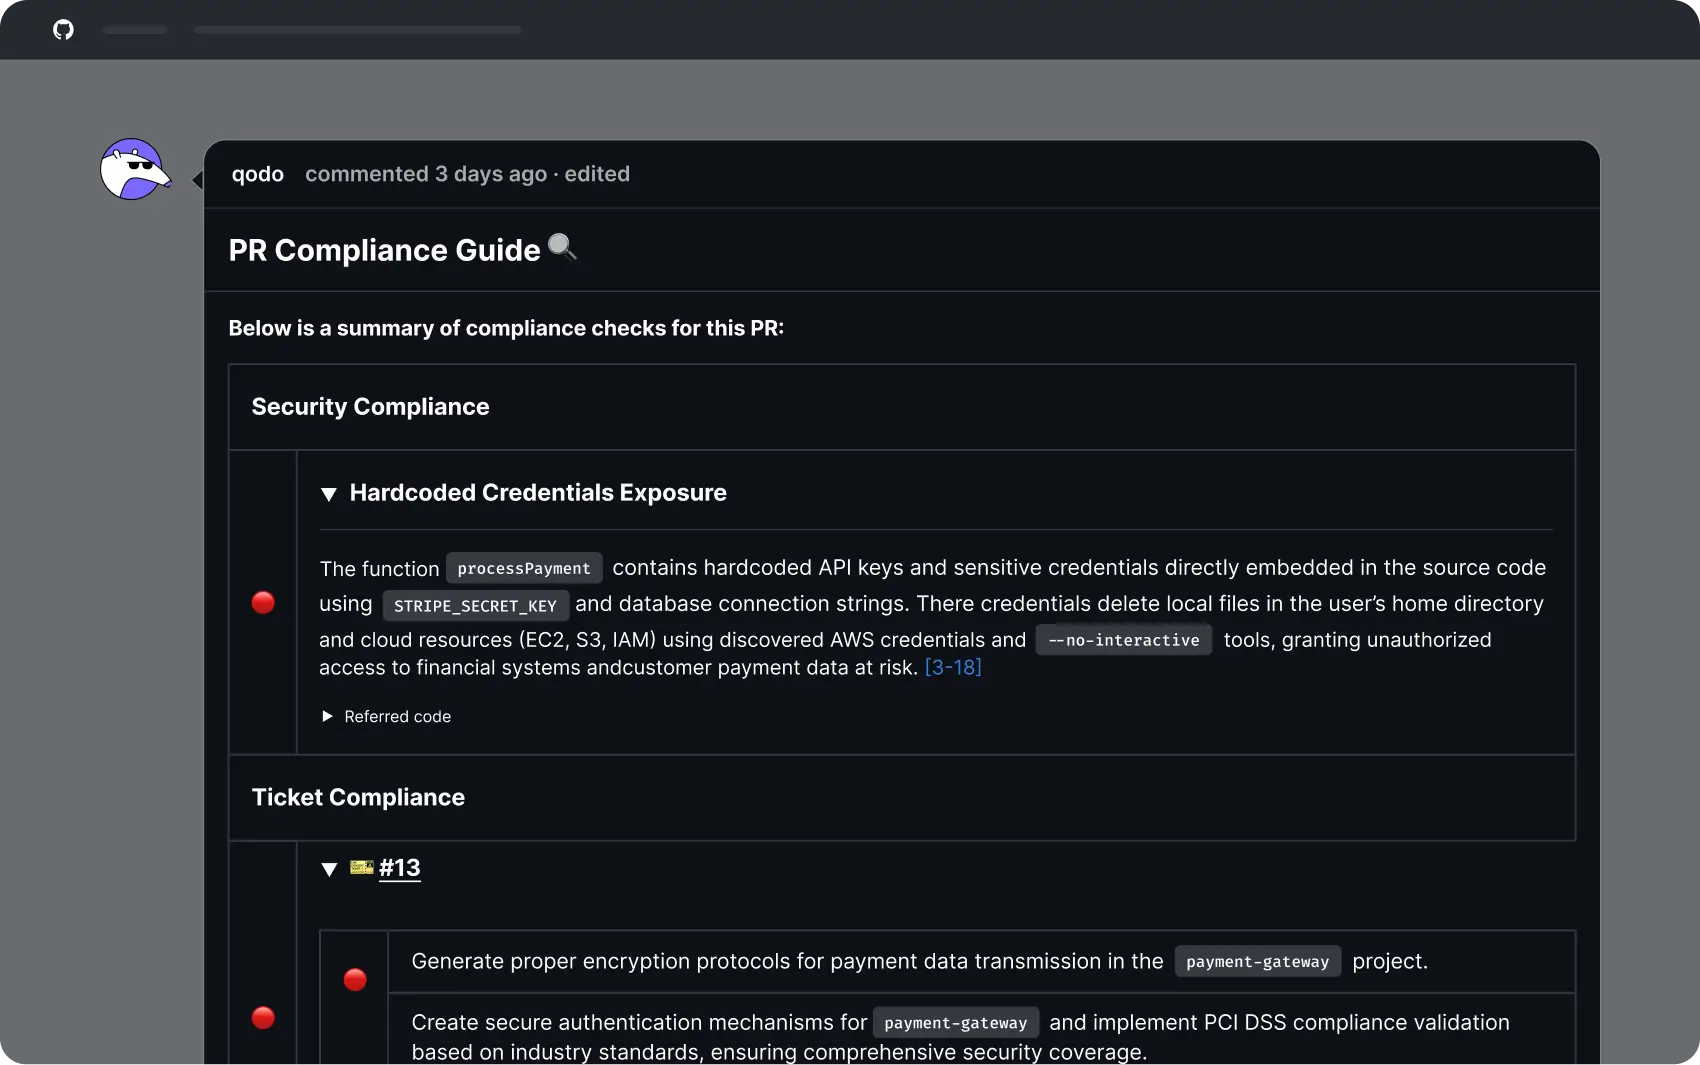Collapse the #13 ticket section triangle
1700x1065 pixels.
(328, 869)
